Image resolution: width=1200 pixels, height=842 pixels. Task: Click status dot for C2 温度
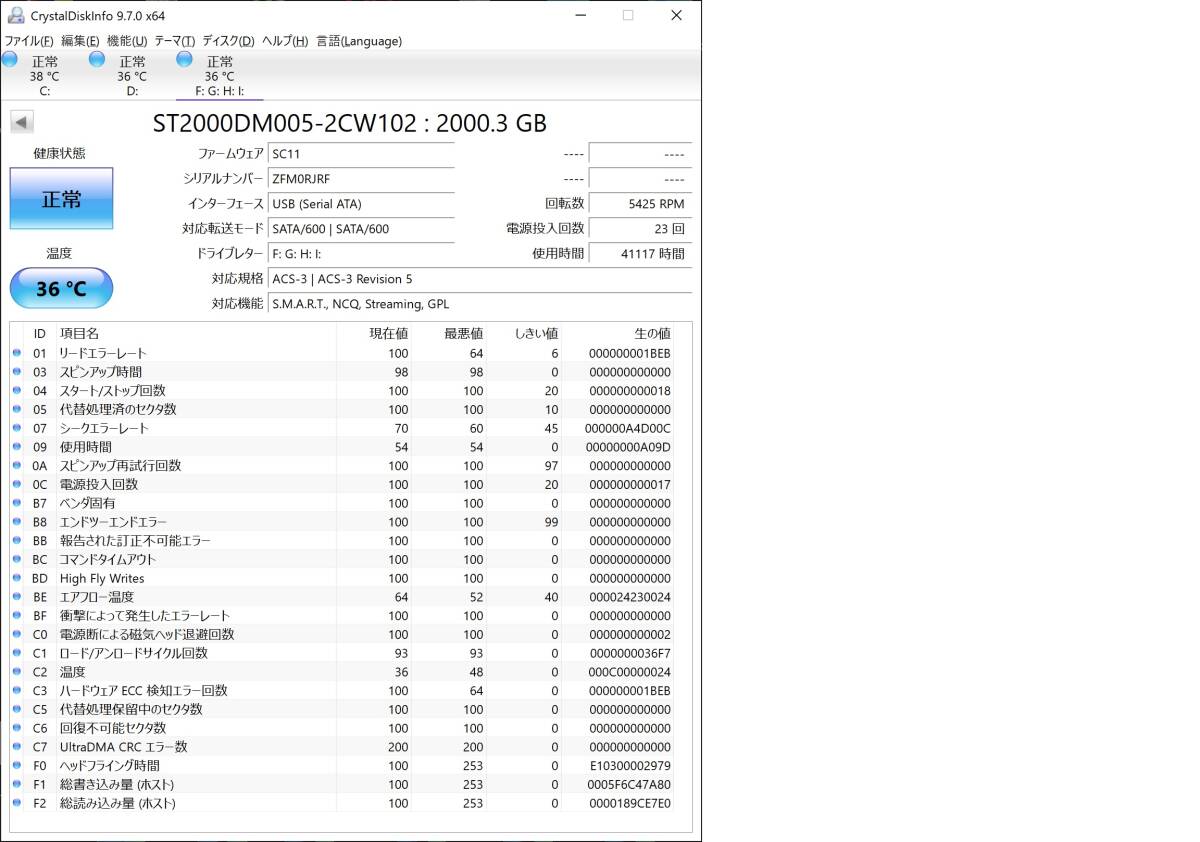click(x=16, y=672)
